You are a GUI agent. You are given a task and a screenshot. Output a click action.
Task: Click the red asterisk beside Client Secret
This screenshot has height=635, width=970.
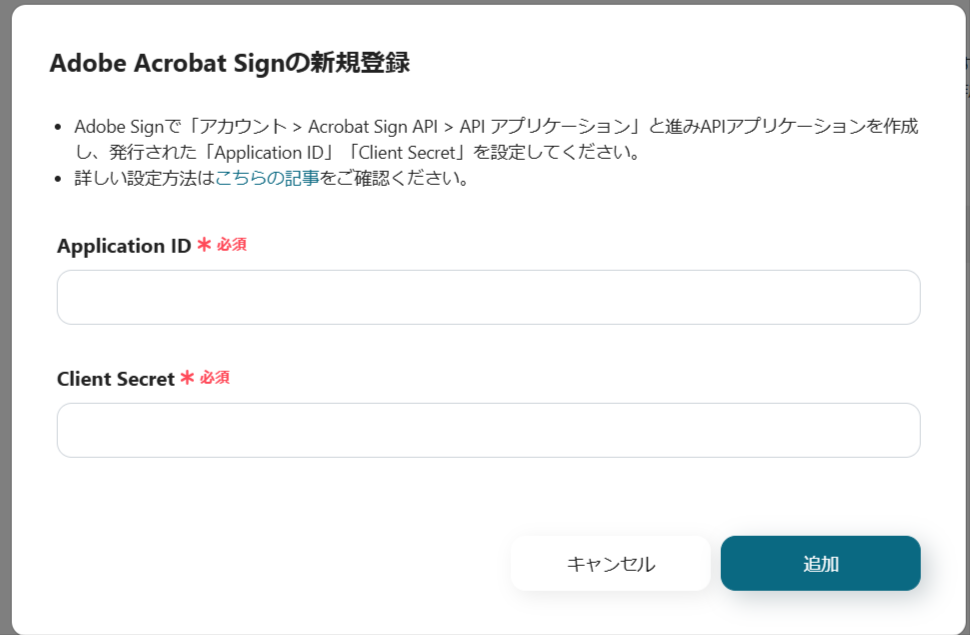187,378
